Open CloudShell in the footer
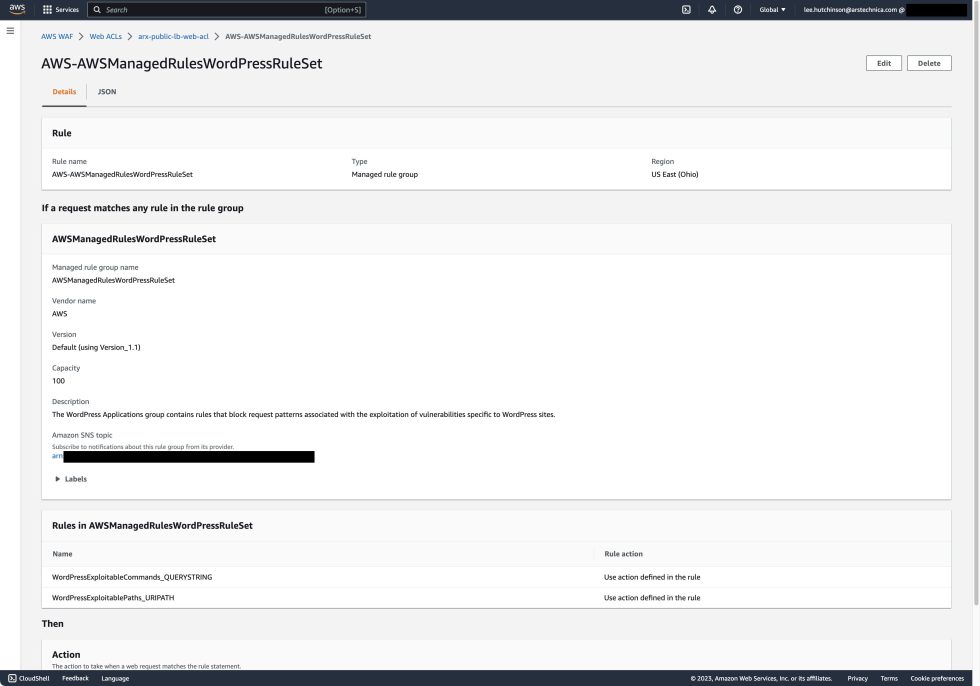The image size is (980, 686). coord(30,678)
